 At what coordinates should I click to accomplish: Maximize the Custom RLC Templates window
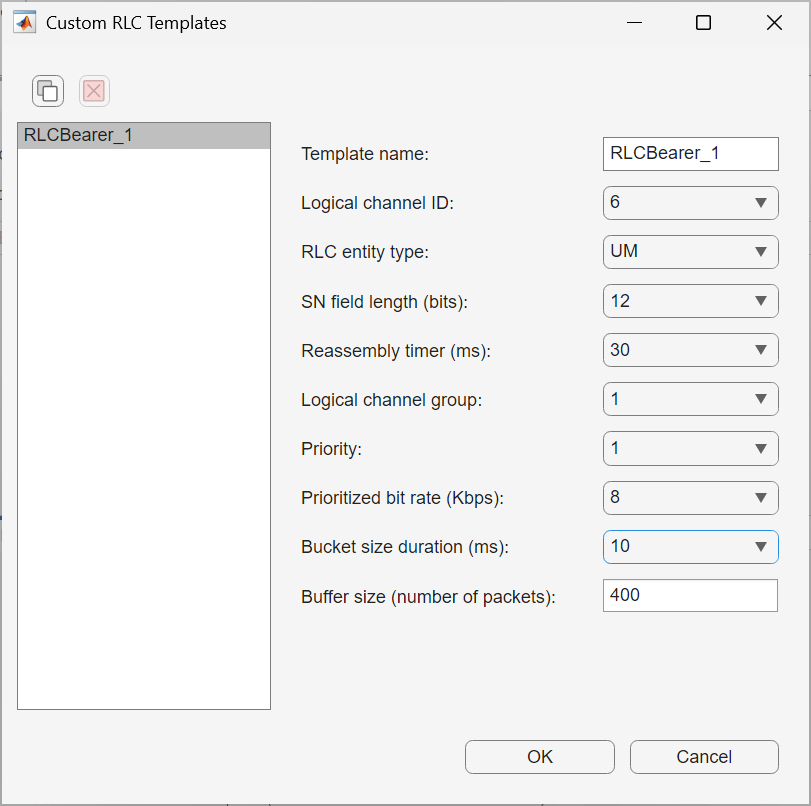point(703,23)
